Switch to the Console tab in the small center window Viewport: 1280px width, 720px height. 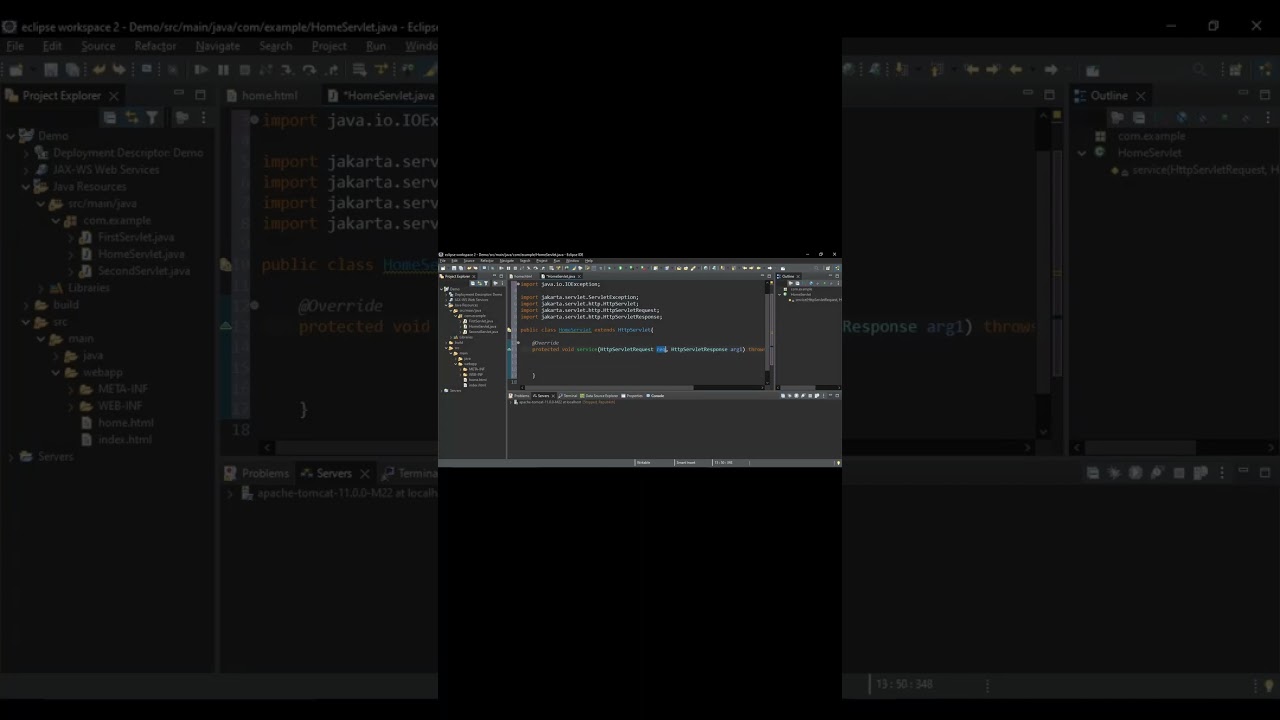[655, 396]
